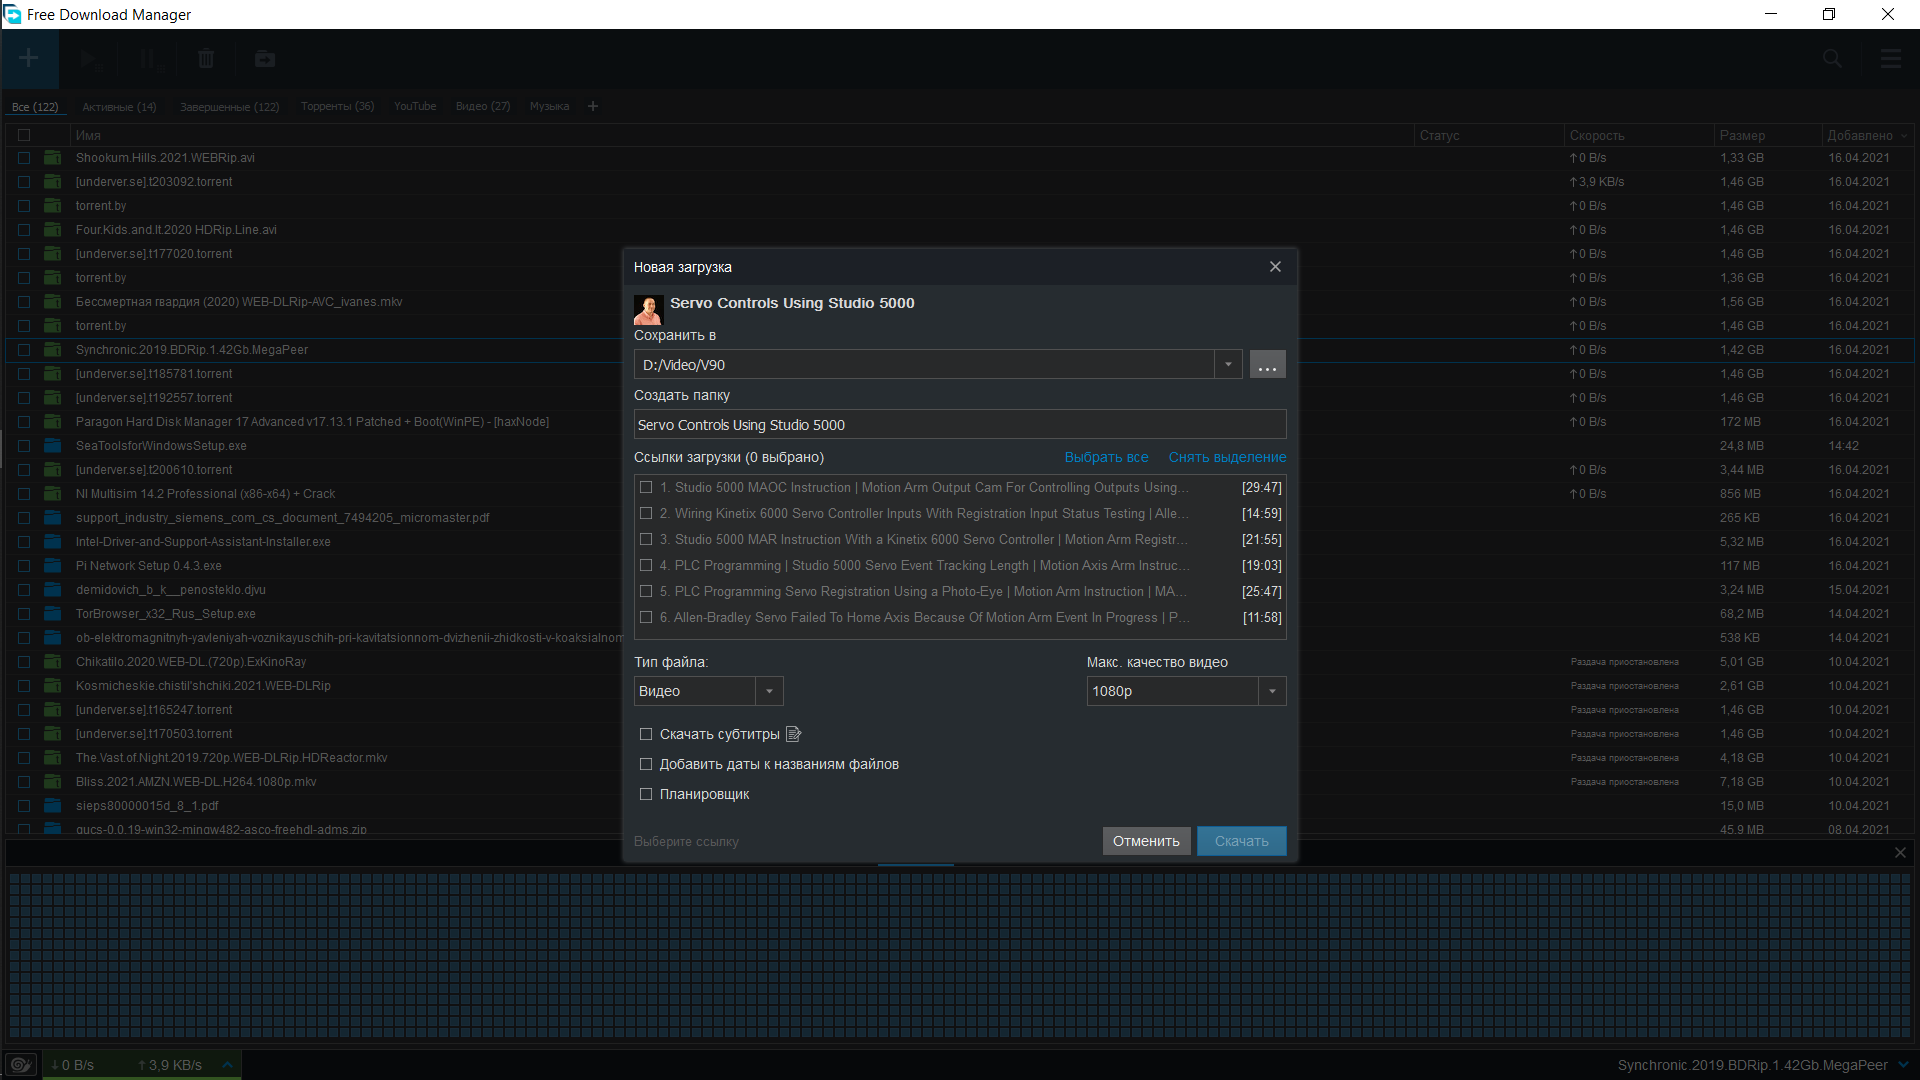Image resolution: width=1920 pixels, height=1080 pixels.
Task: Open the max video quality 1080p dropdown
Action: pos(1272,691)
